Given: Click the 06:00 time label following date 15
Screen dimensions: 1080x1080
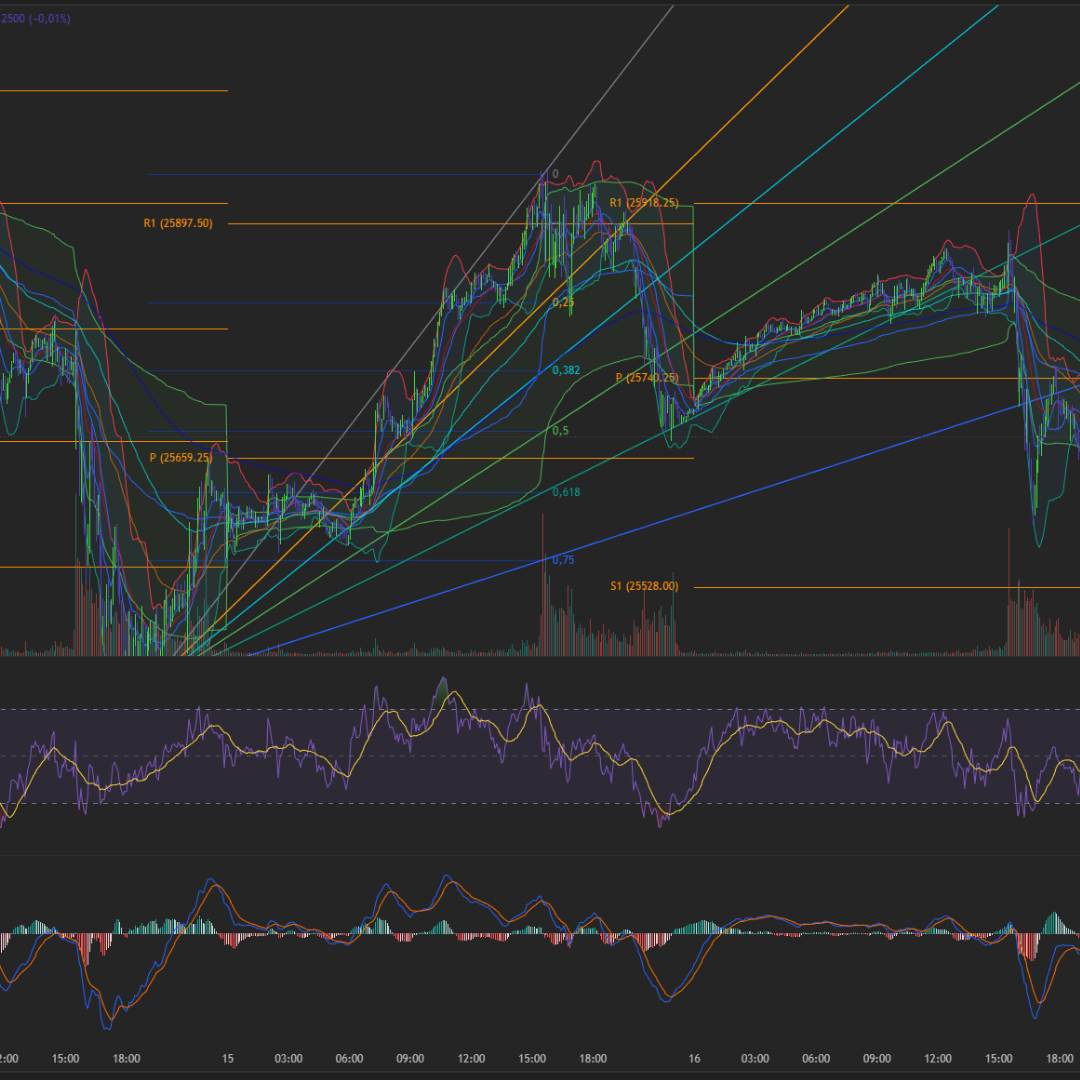Looking at the screenshot, I should coord(349,1059).
